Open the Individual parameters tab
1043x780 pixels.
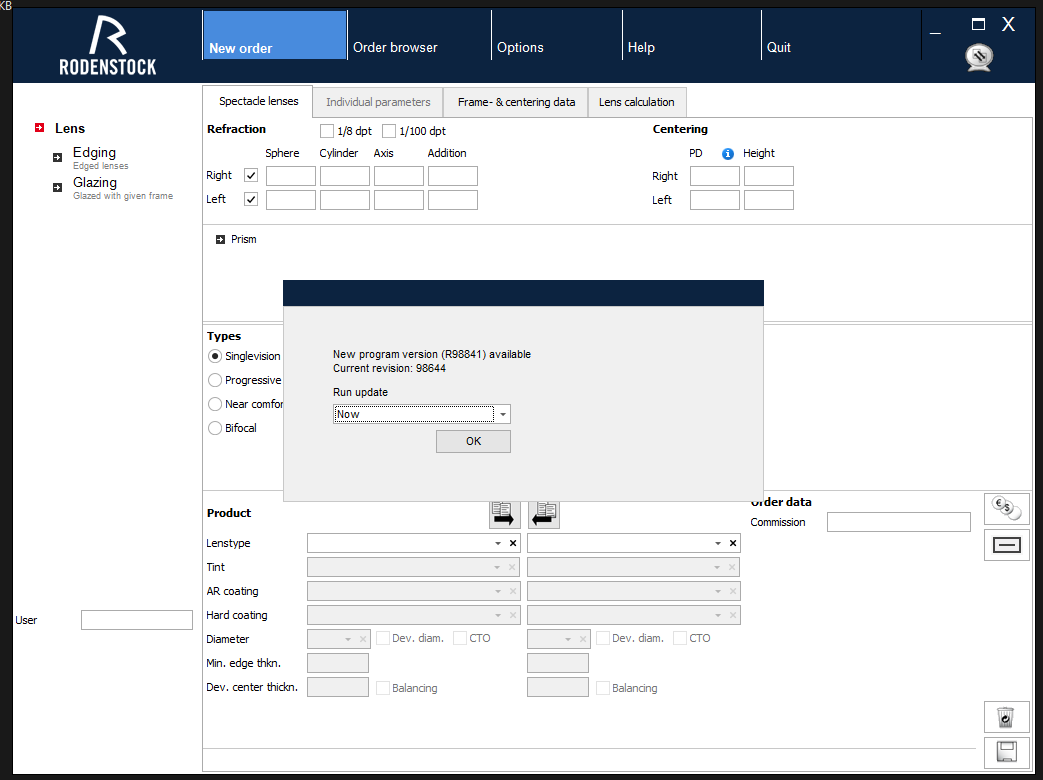coord(378,102)
